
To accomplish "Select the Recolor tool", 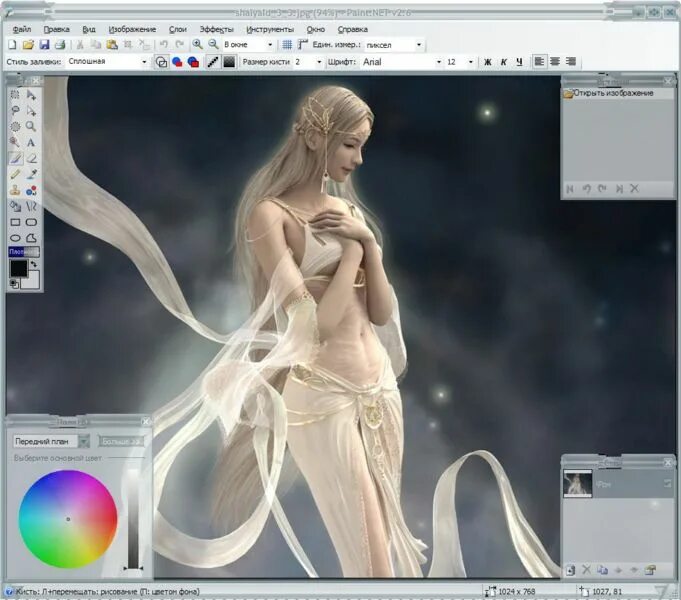I will (31, 190).
